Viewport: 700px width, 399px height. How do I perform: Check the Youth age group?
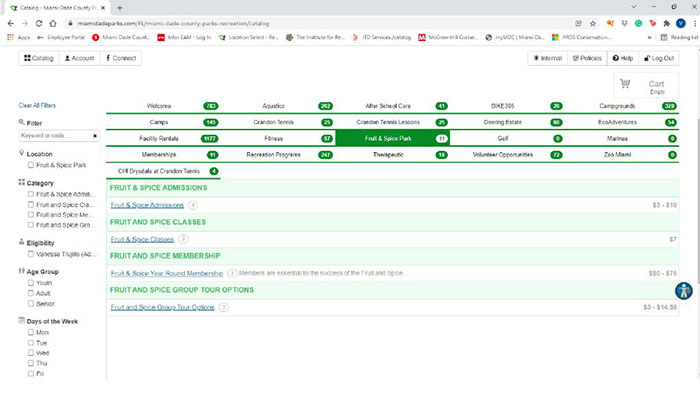pyautogui.click(x=31, y=283)
